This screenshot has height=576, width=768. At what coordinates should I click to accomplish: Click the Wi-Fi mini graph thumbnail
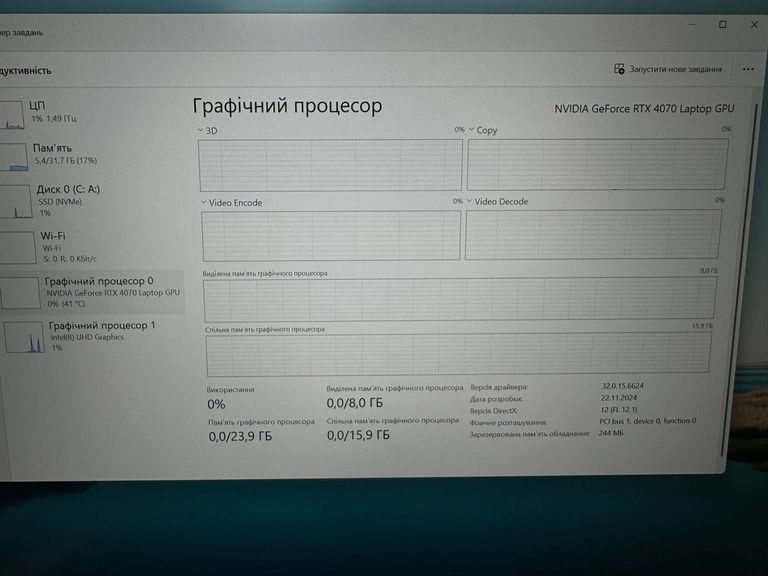(x=18, y=248)
